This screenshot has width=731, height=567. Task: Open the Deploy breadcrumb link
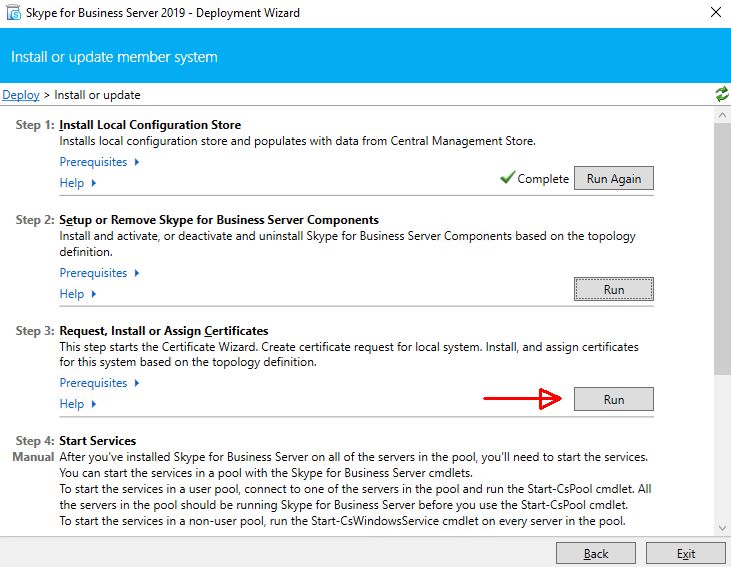[x=21, y=95]
